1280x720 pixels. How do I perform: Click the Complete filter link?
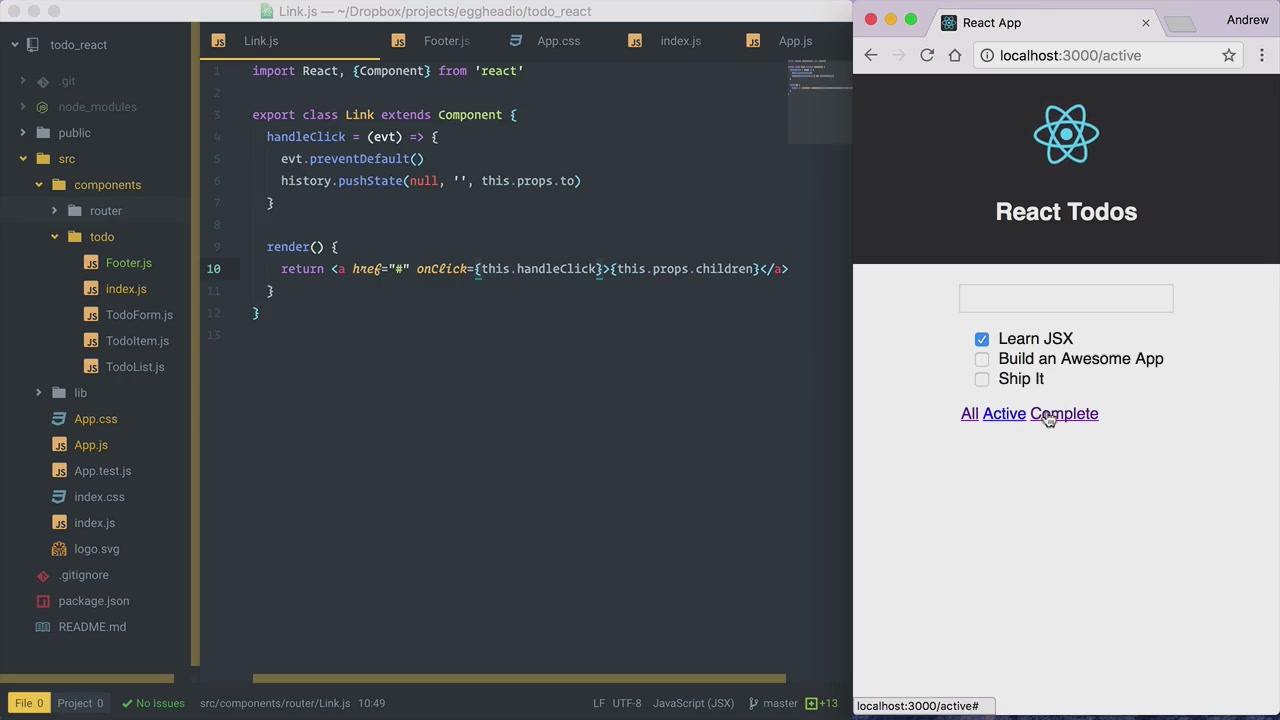(1064, 414)
